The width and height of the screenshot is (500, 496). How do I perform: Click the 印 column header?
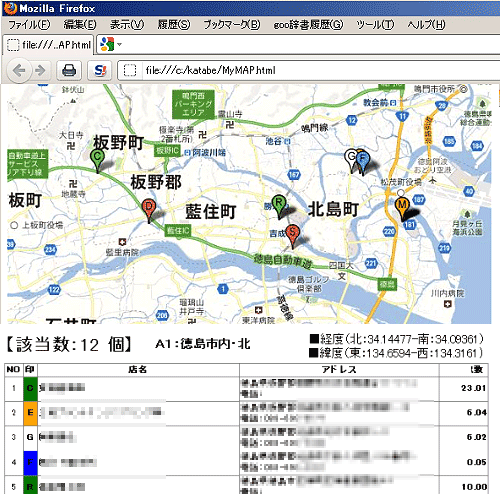click(x=30, y=370)
